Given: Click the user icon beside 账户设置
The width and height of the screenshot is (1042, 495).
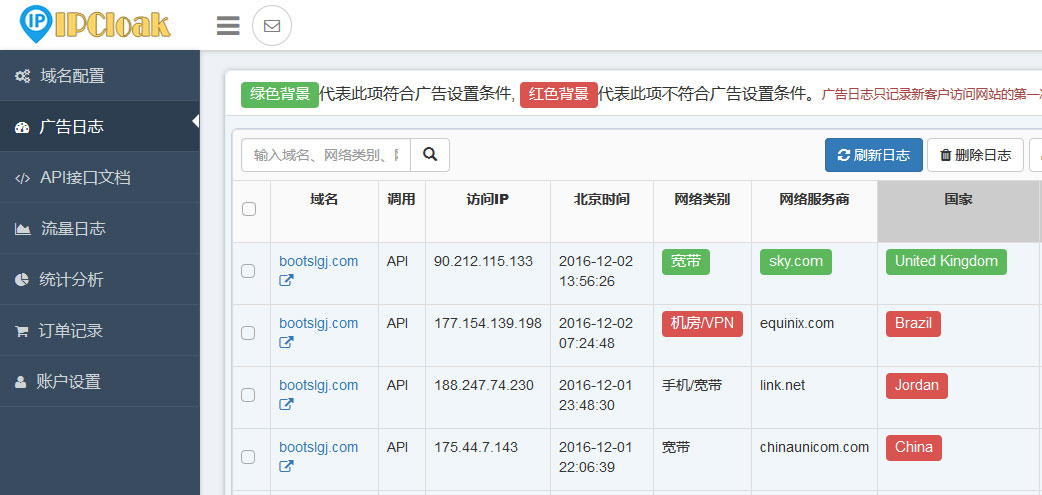Looking at the screenshot, I should point(21,382).
